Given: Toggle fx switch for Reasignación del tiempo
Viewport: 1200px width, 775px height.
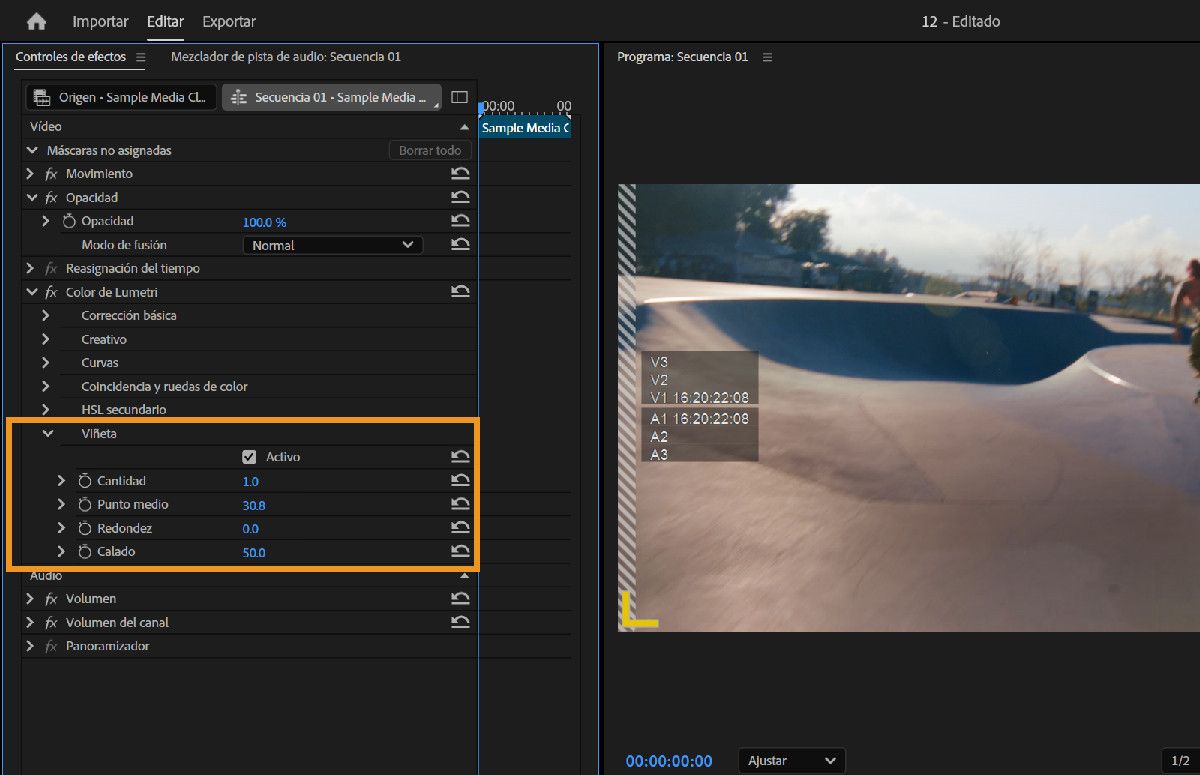Looking at the screenshot, I should (x=52, y=269).
